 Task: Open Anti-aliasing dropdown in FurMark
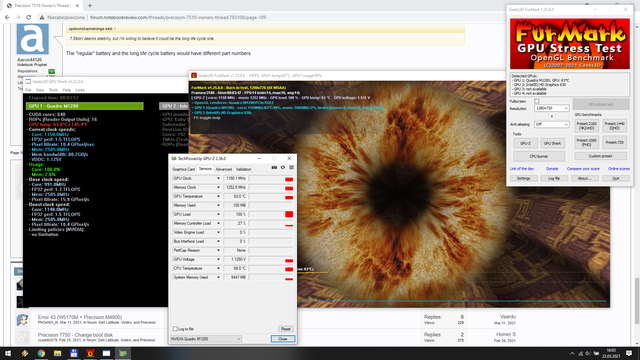point(551,124)
